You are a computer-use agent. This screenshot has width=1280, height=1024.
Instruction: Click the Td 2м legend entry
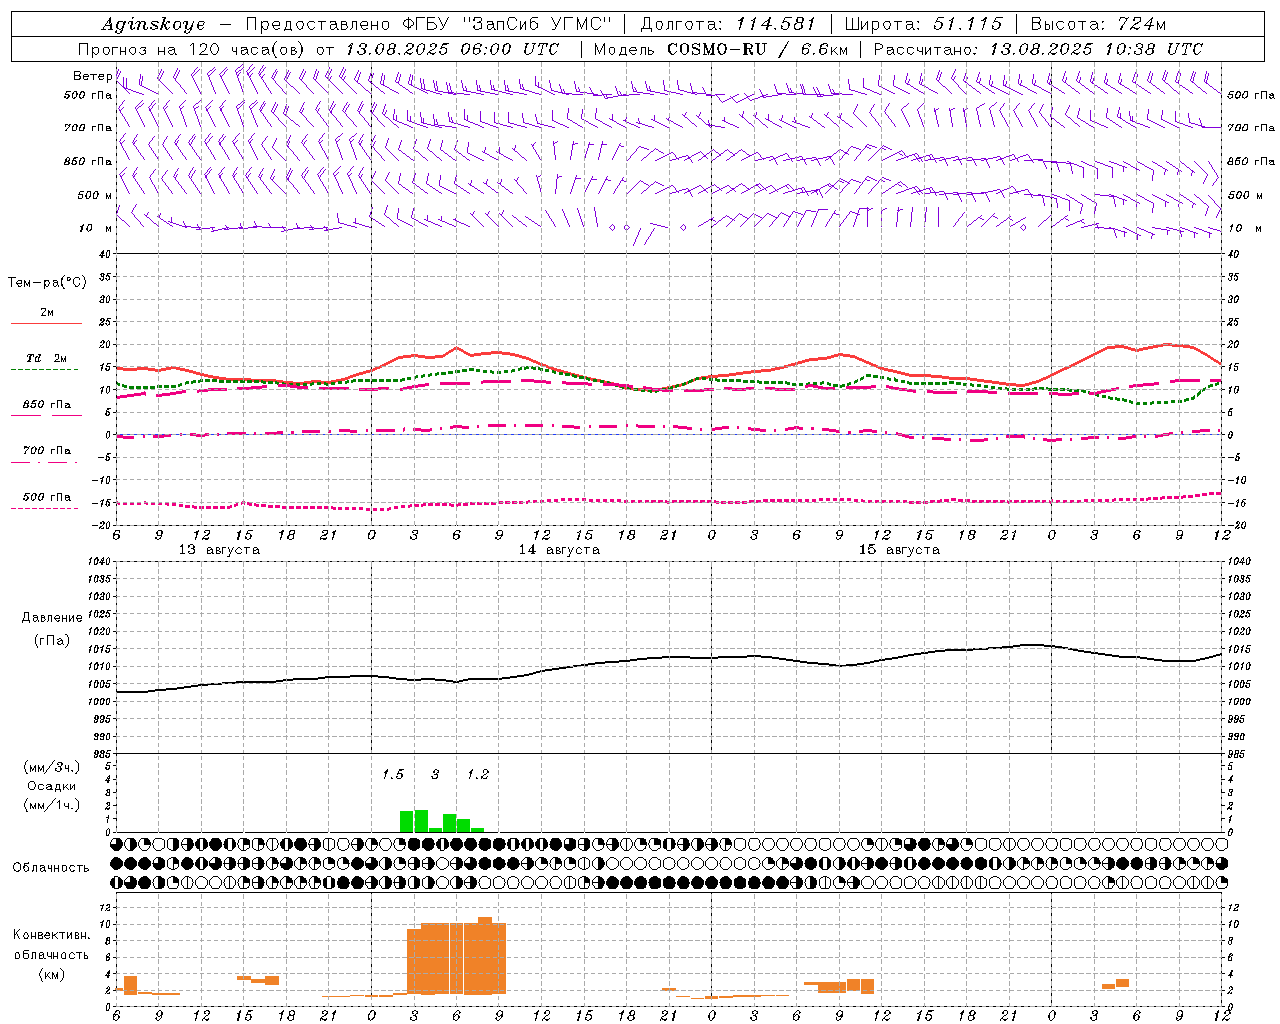point(46,358)
